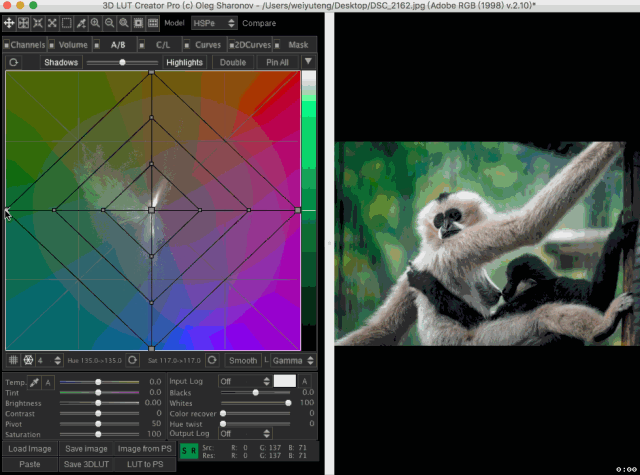Toggle the Volume tab checkbox

pos(51,45)
